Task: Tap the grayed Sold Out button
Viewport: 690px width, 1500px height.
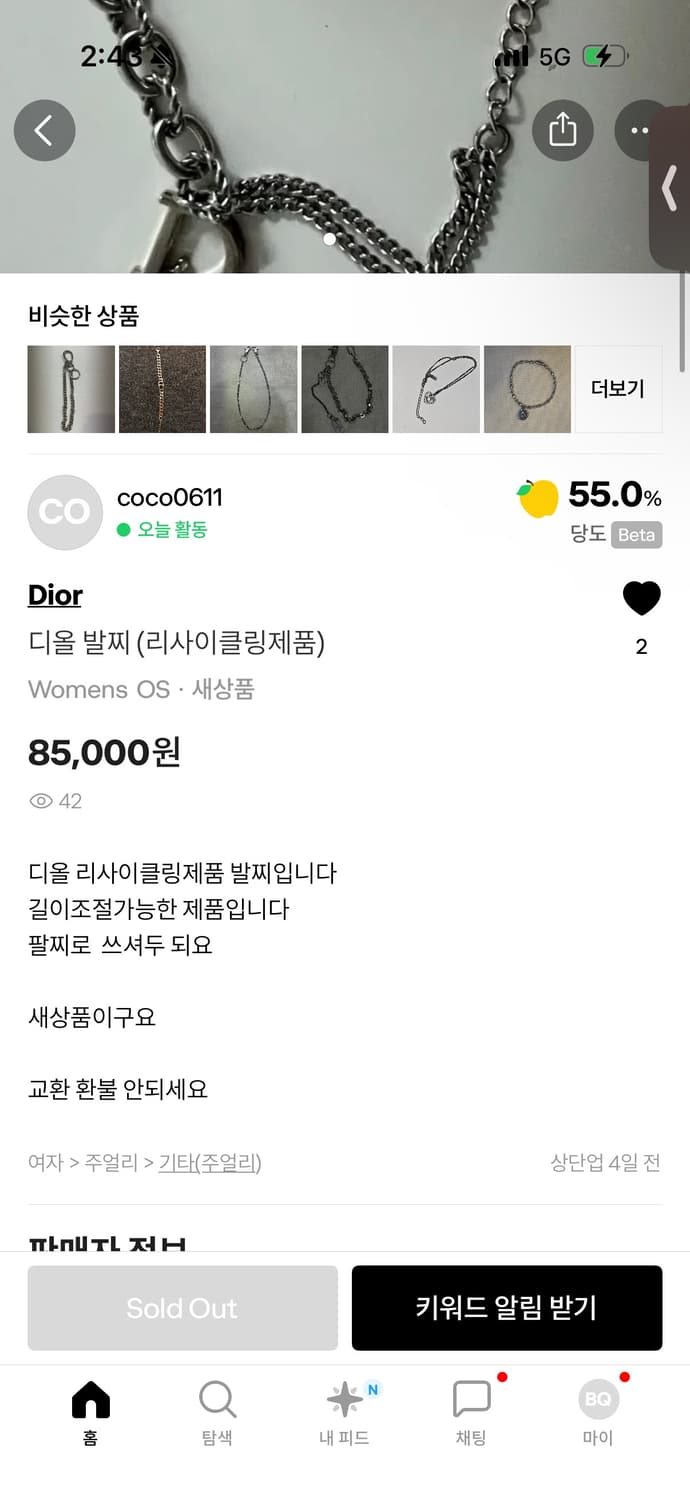Action: tap(182, 1307)
